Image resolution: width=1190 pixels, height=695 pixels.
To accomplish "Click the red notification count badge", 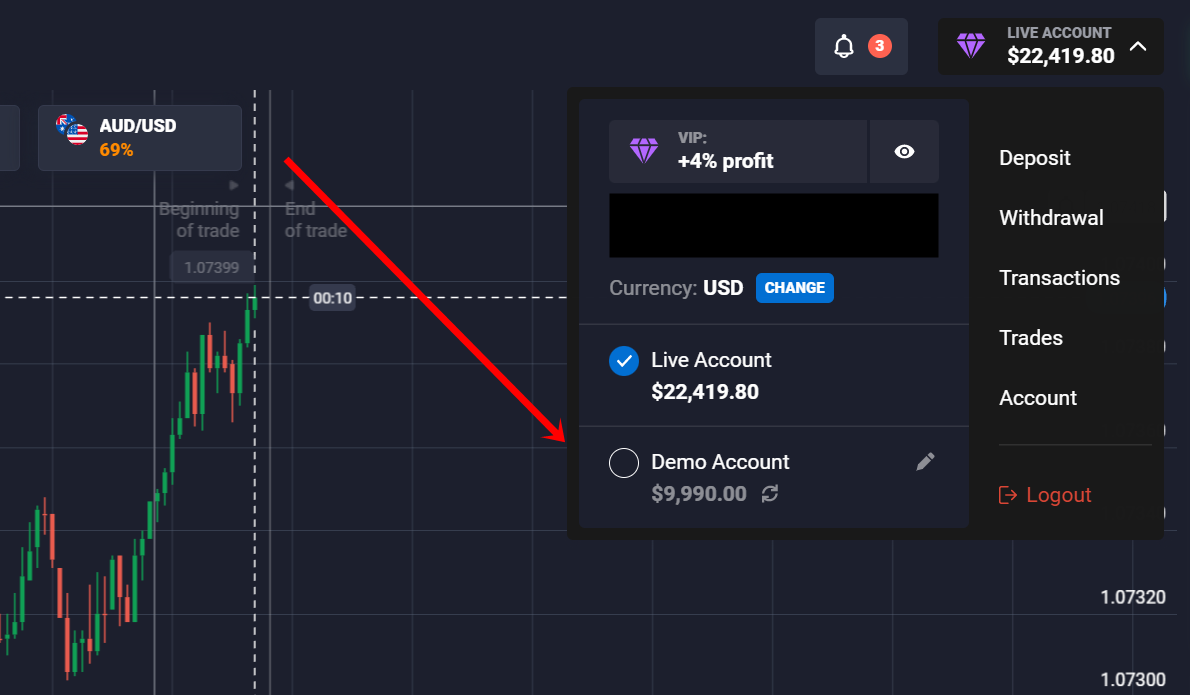I will [x=879, y=45].
